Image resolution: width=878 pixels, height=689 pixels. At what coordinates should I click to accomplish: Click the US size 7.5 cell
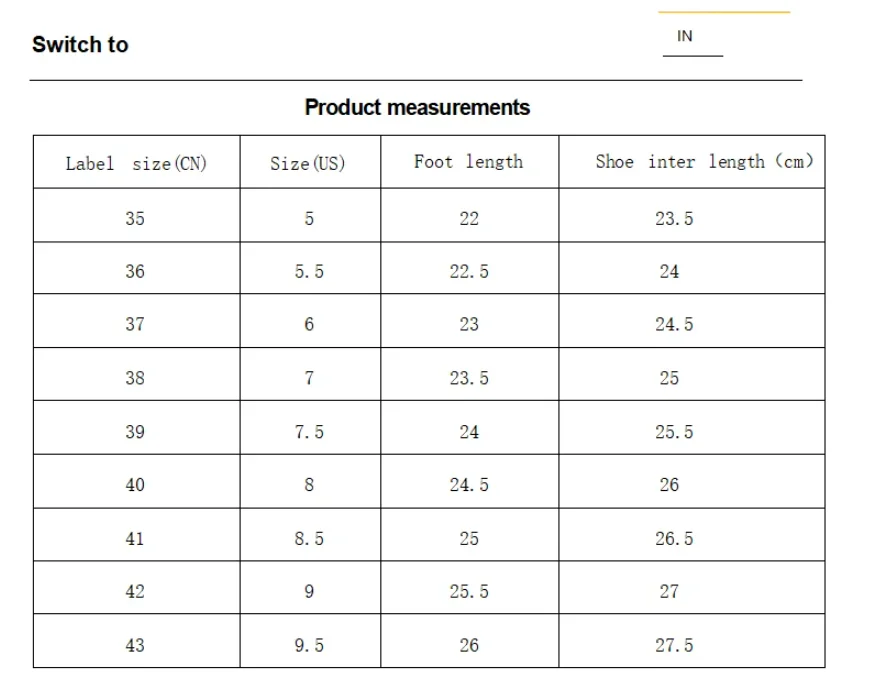[x=309, y=432]
